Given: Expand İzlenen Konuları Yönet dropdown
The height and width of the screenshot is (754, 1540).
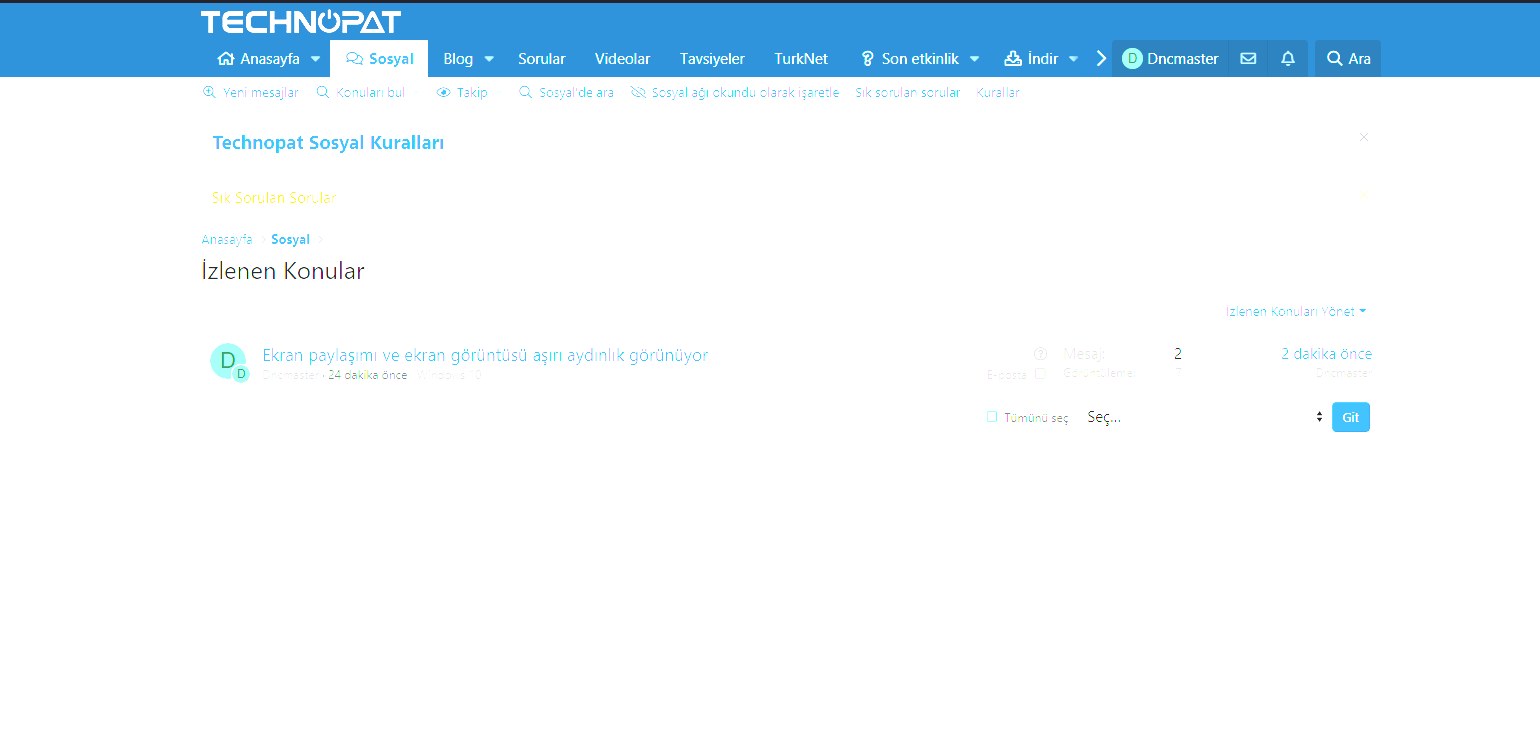Looking at the screenshot, I should pyautogui.click(x=1296, y=312).
